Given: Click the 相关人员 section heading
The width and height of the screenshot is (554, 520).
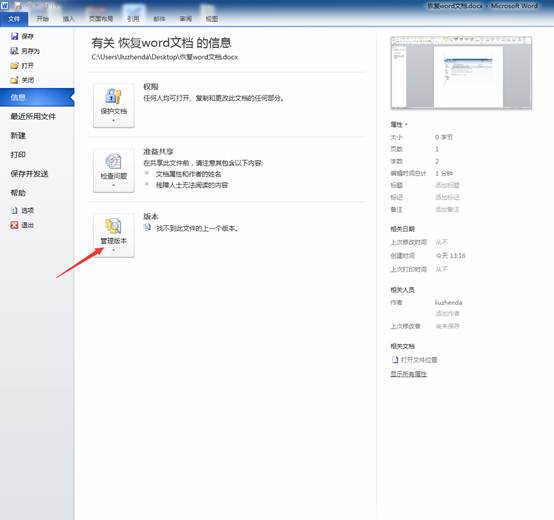Looking at the screenshot, I should [402, 290].
